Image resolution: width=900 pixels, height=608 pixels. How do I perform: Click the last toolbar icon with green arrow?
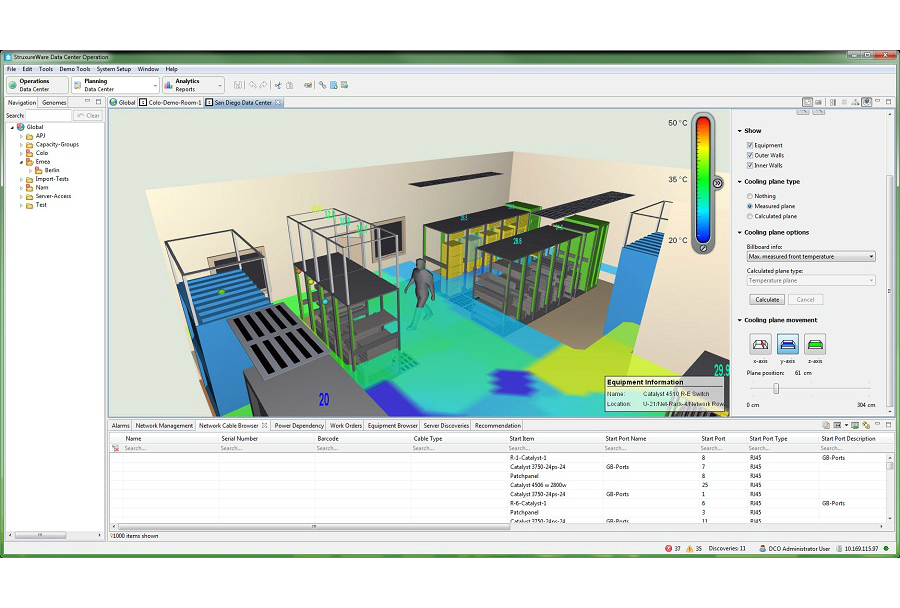pyautogui.click(x=344, y=85)
